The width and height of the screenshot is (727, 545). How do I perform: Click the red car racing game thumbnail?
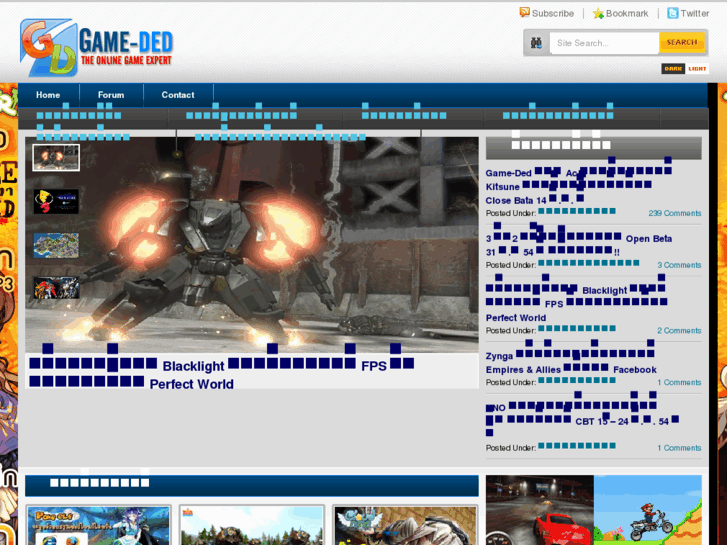pos(540,510)
